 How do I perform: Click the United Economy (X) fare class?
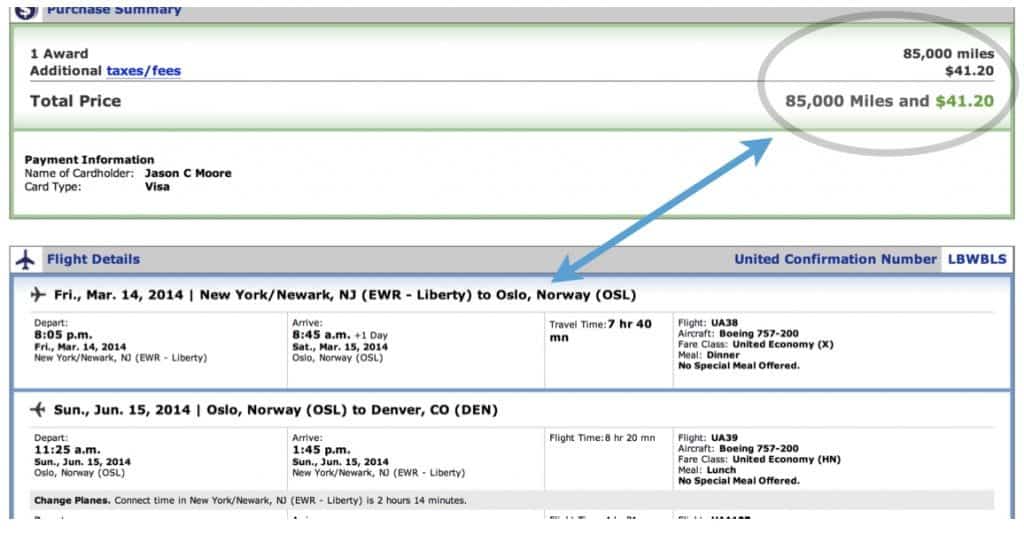click(783, 344)
